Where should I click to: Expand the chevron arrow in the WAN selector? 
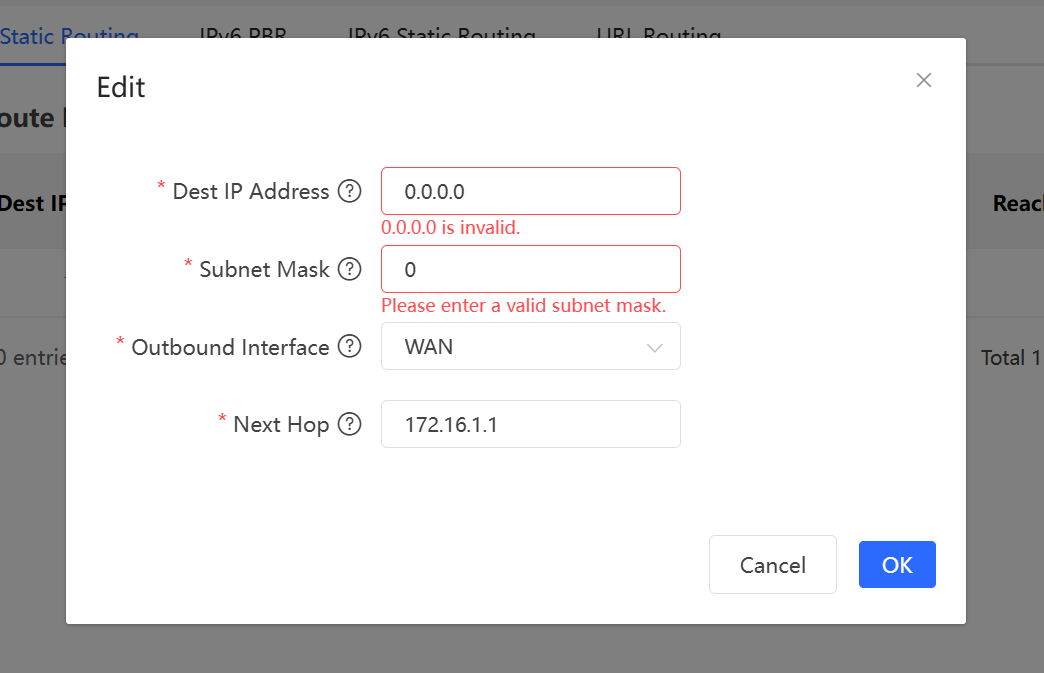tap(654, 347)
